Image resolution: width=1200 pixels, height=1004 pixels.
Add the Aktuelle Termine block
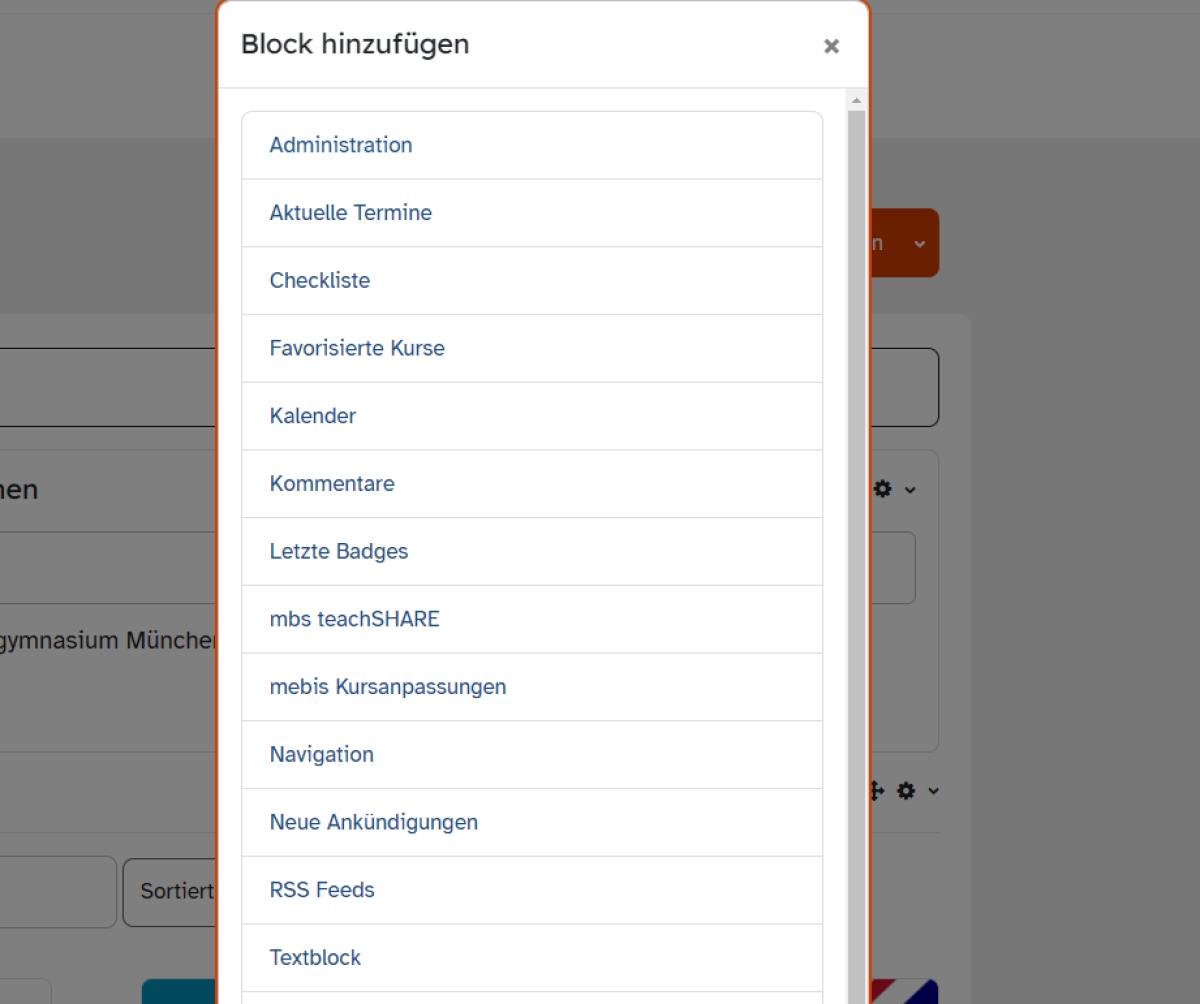coord(532,213)
